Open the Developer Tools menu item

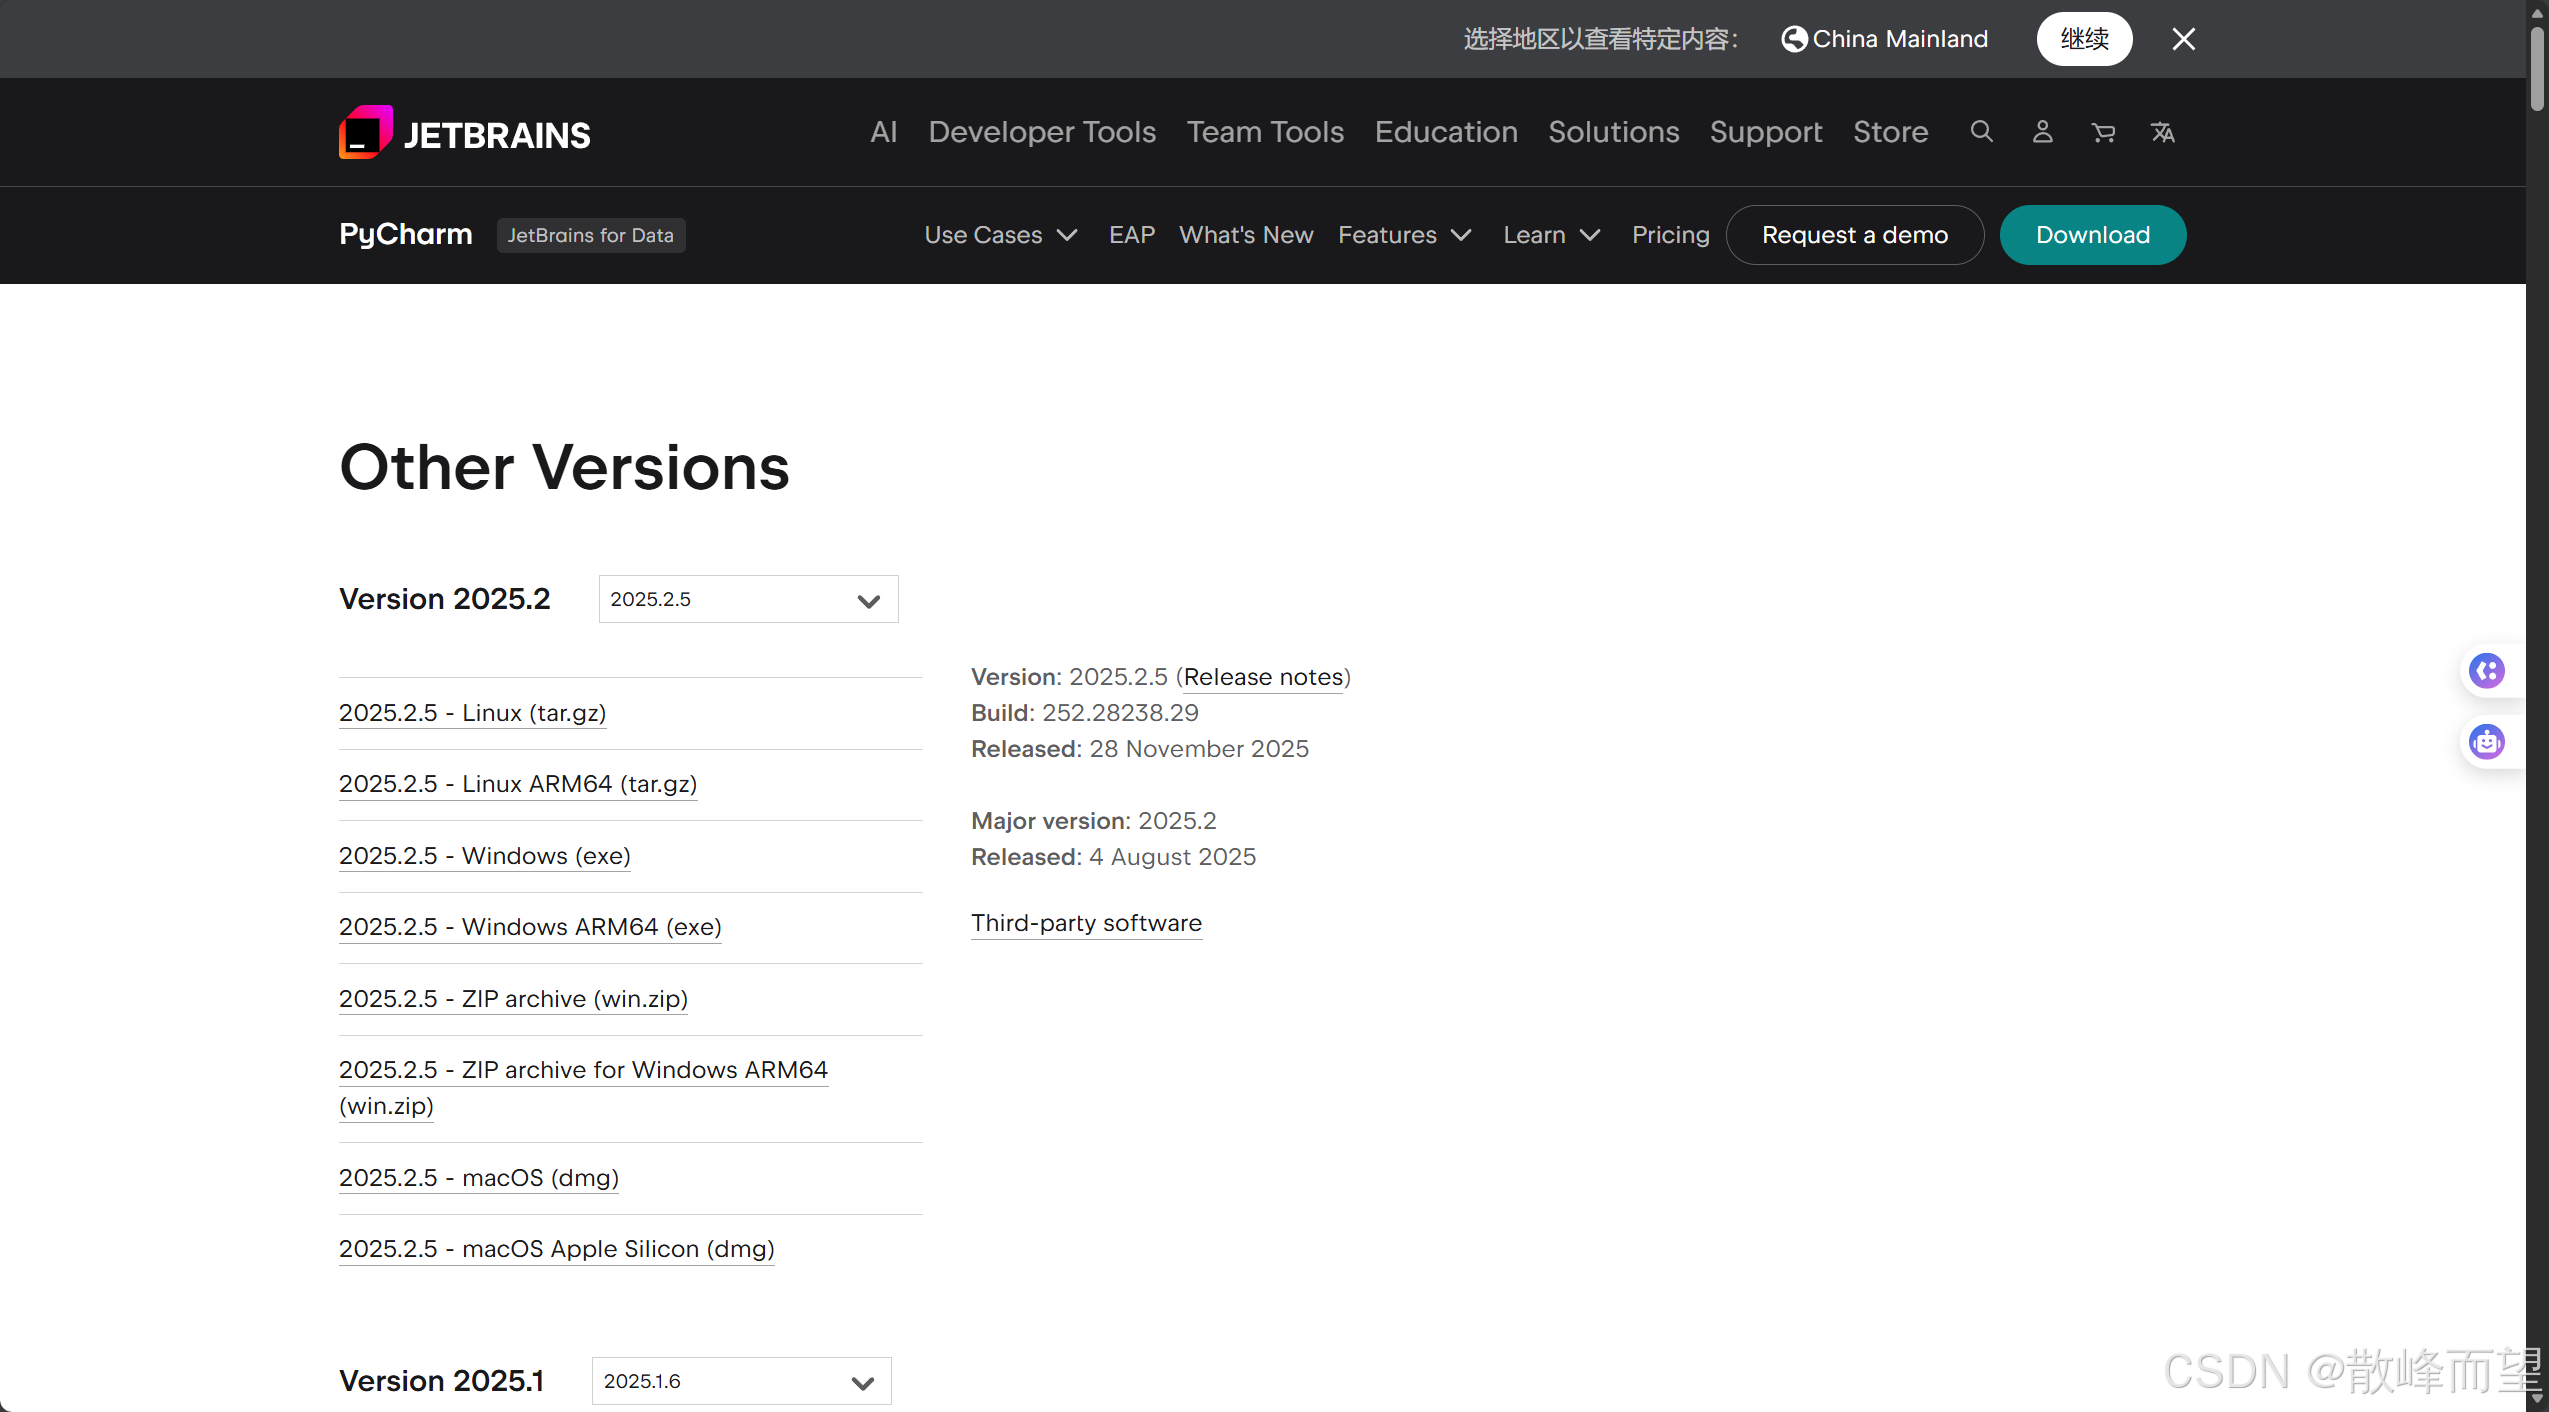[x=1041, y=132]
